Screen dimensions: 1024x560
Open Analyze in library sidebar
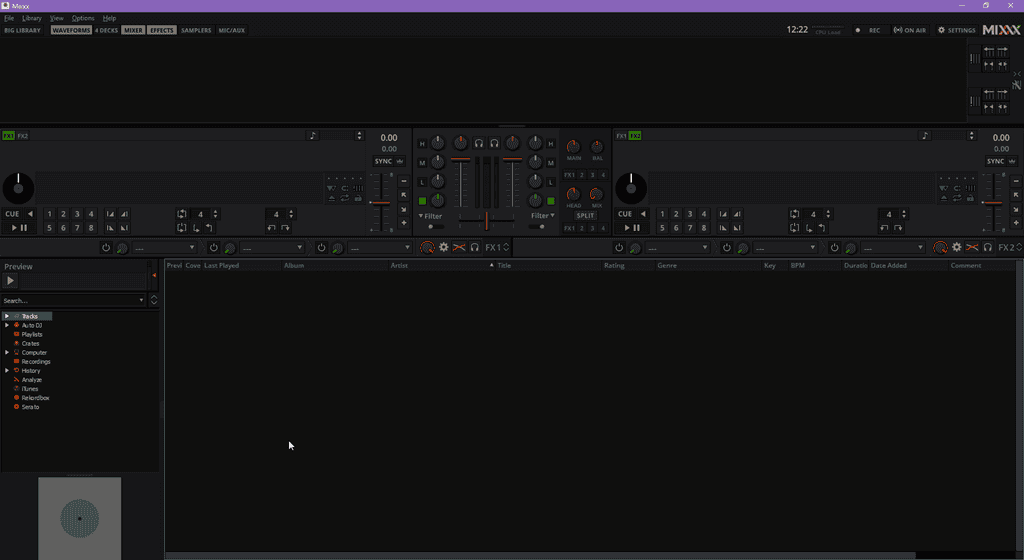31,380
